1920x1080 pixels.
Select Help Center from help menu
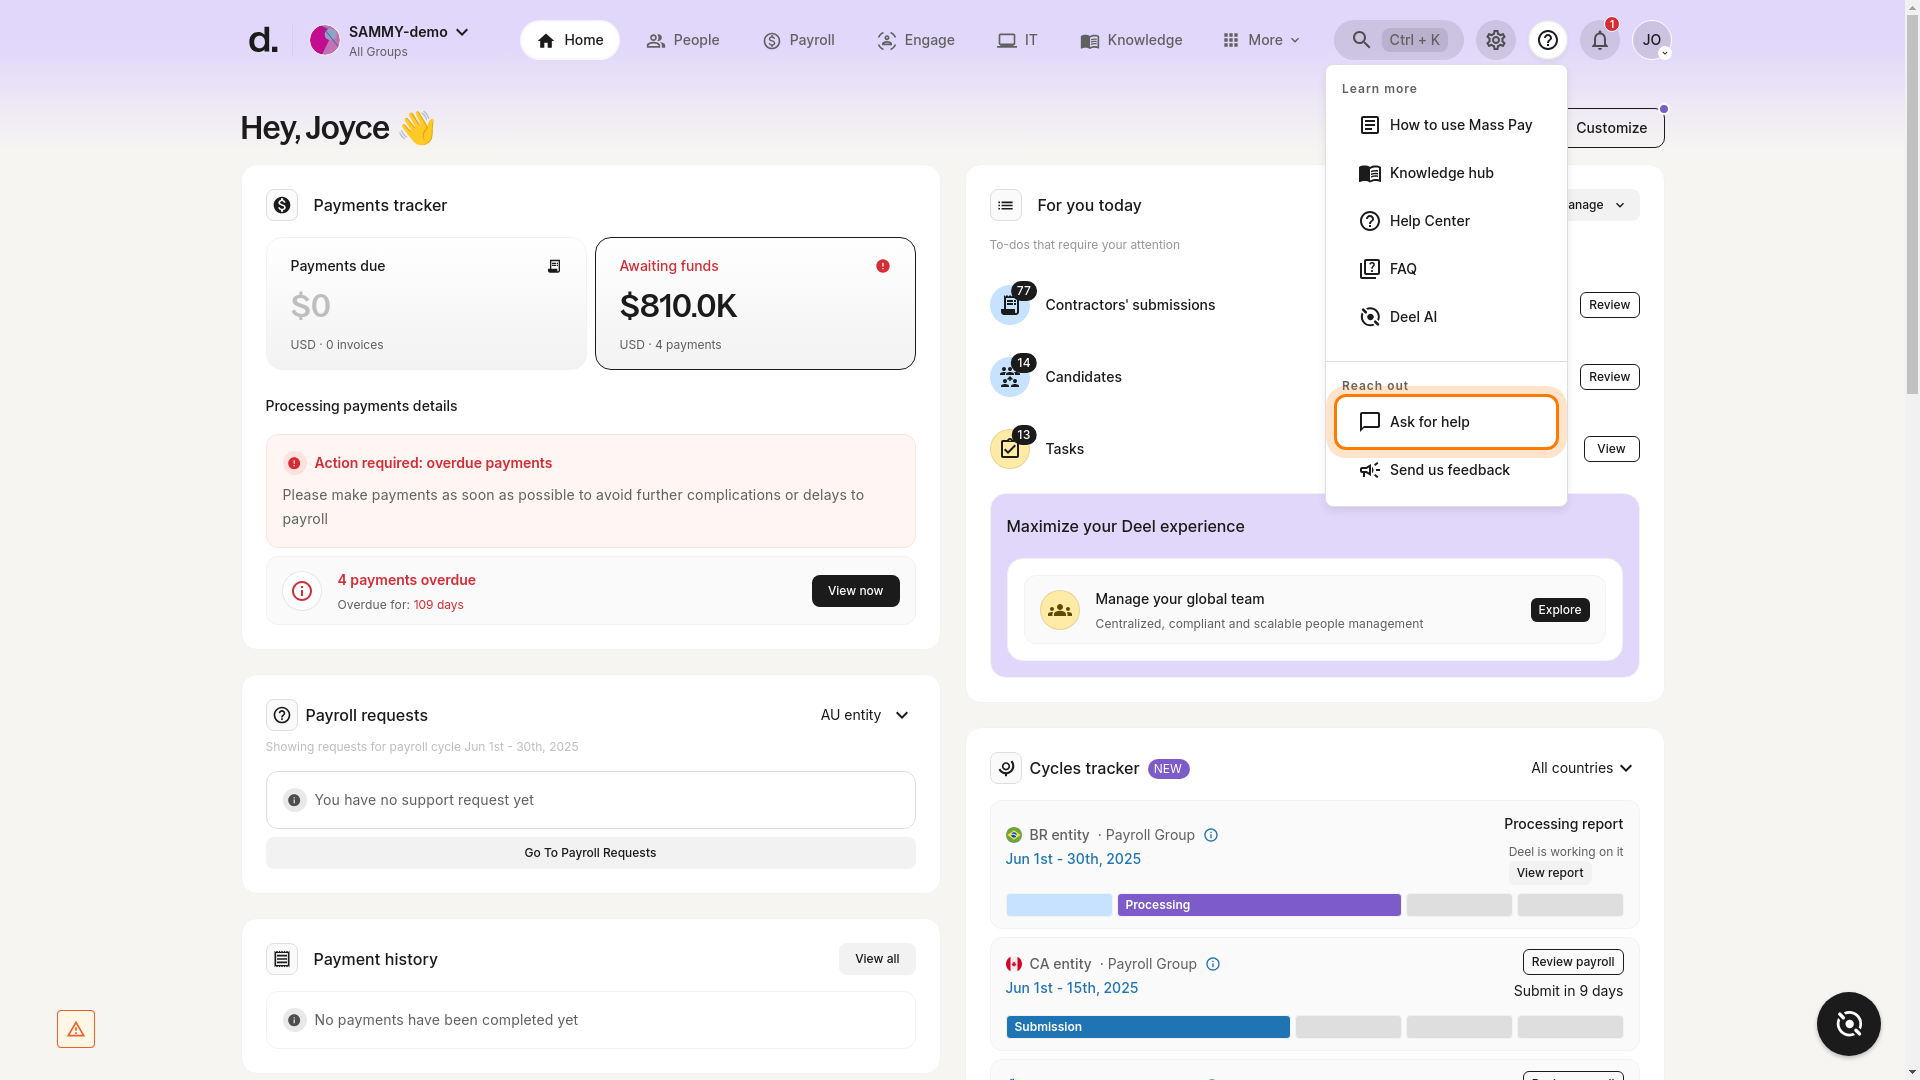pyautogui.click(x=1446, y=221)
